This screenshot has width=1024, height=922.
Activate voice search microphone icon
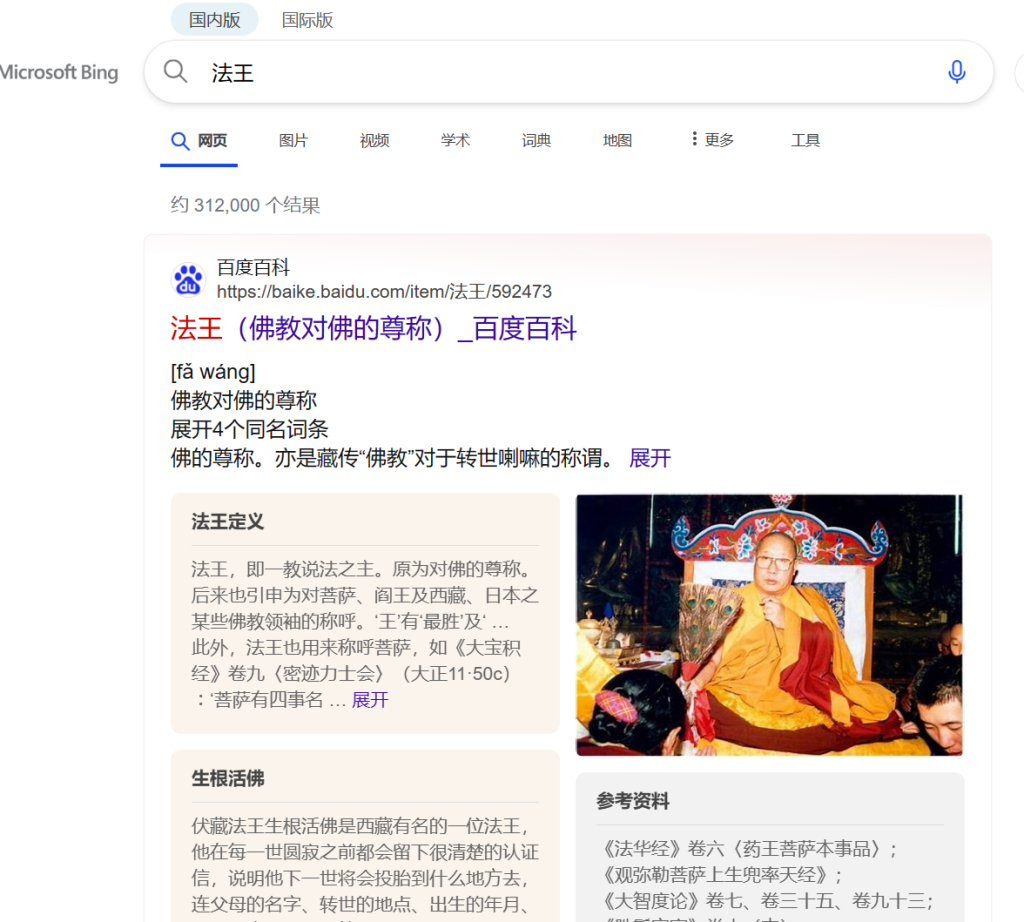tap(956, 72)
